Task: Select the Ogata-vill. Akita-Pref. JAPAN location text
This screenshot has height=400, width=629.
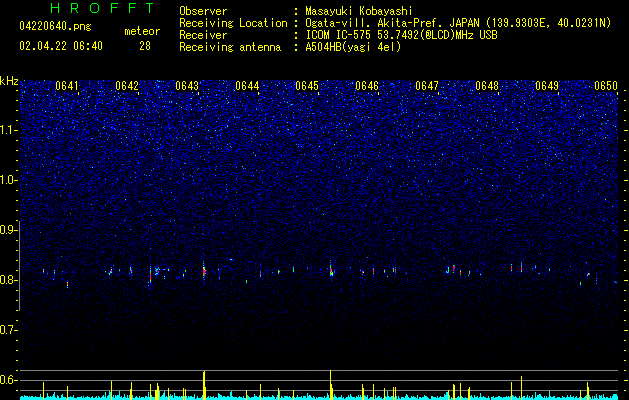Action: pos(458,23)
